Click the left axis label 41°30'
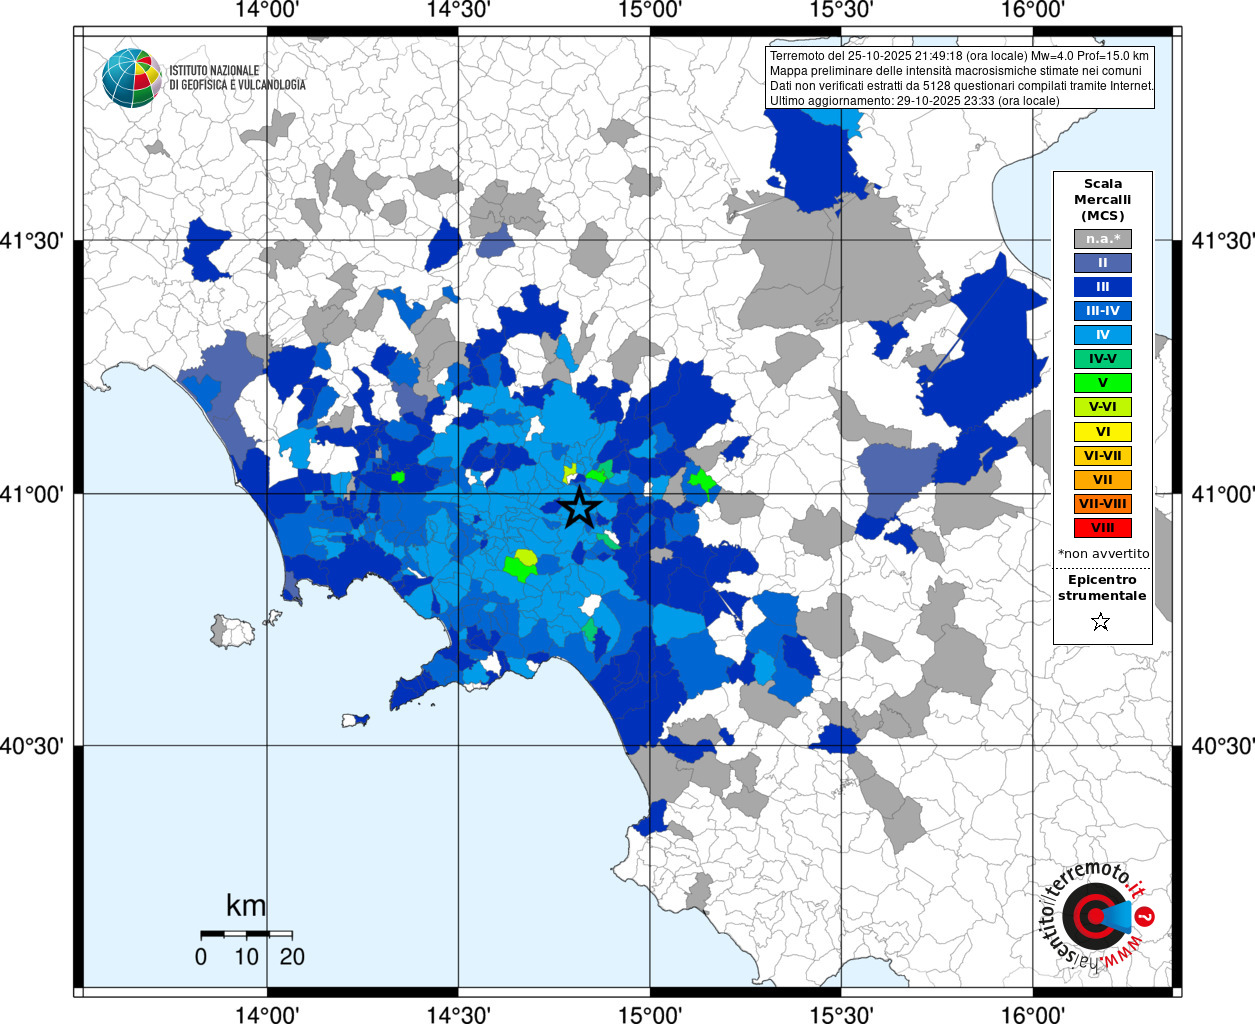The image size is (1255, 1024). click(32, 241)
